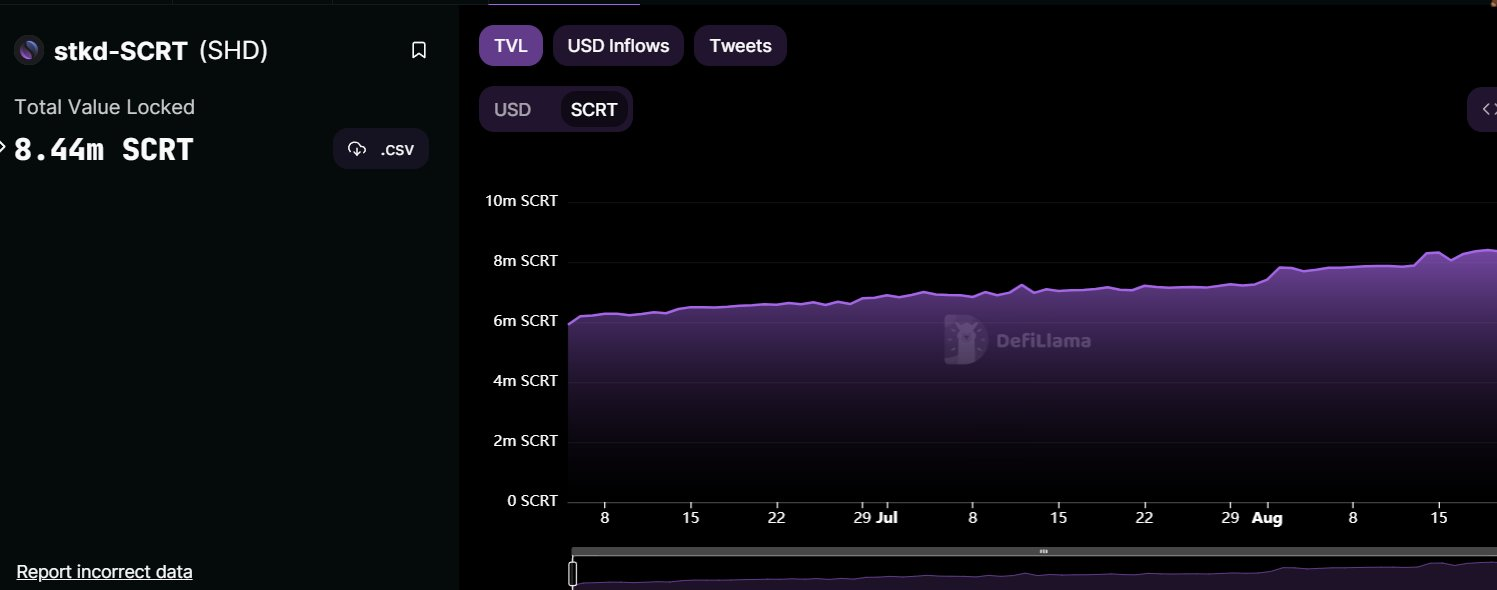Switch chart denomination to USD

coord(513,110)
